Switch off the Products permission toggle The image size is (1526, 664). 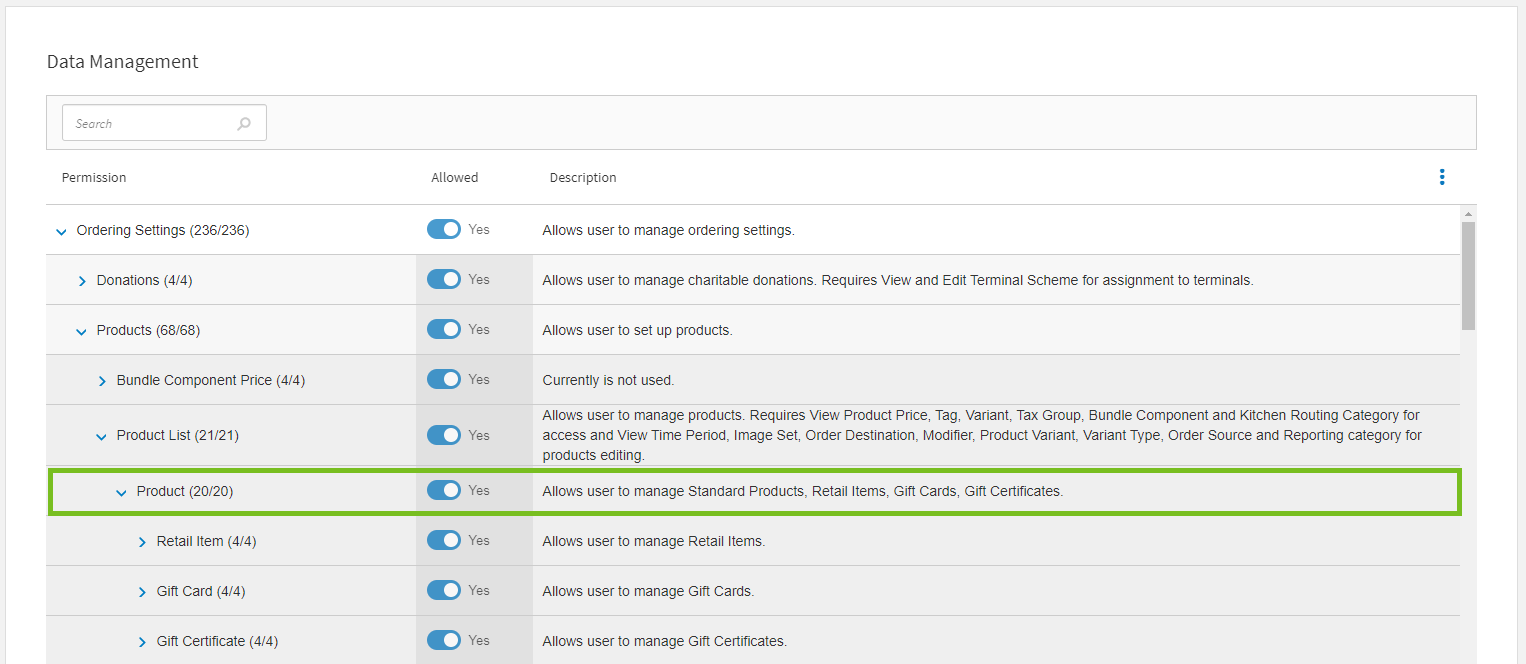coord(444,330)
